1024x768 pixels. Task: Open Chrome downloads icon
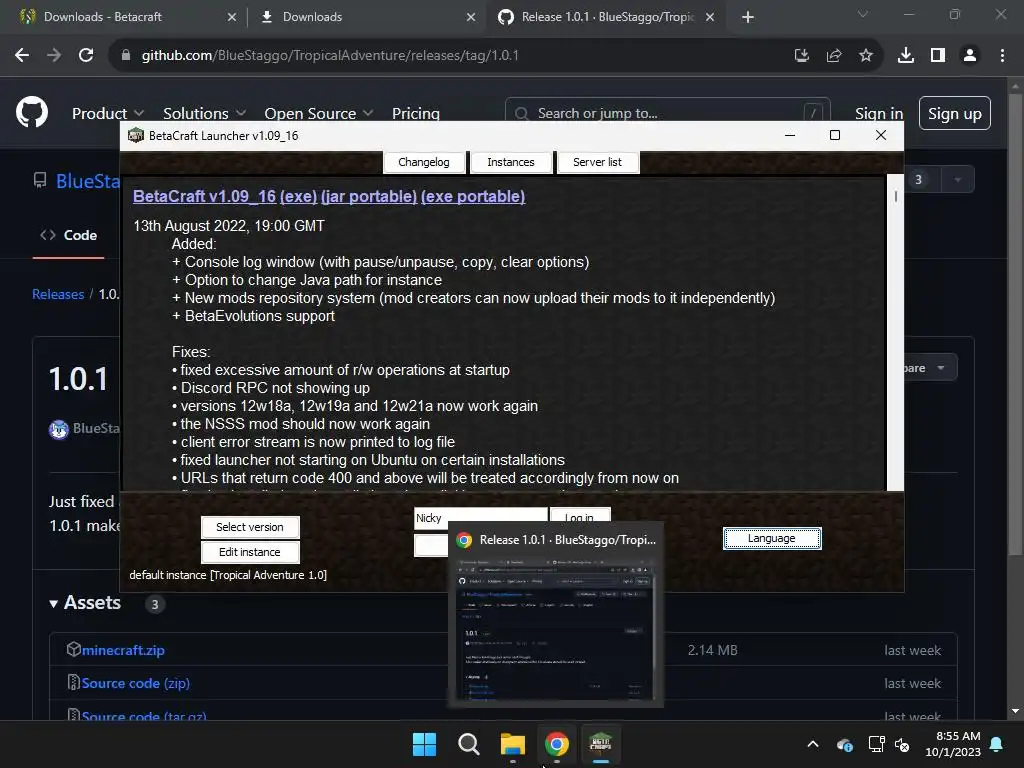906,55
